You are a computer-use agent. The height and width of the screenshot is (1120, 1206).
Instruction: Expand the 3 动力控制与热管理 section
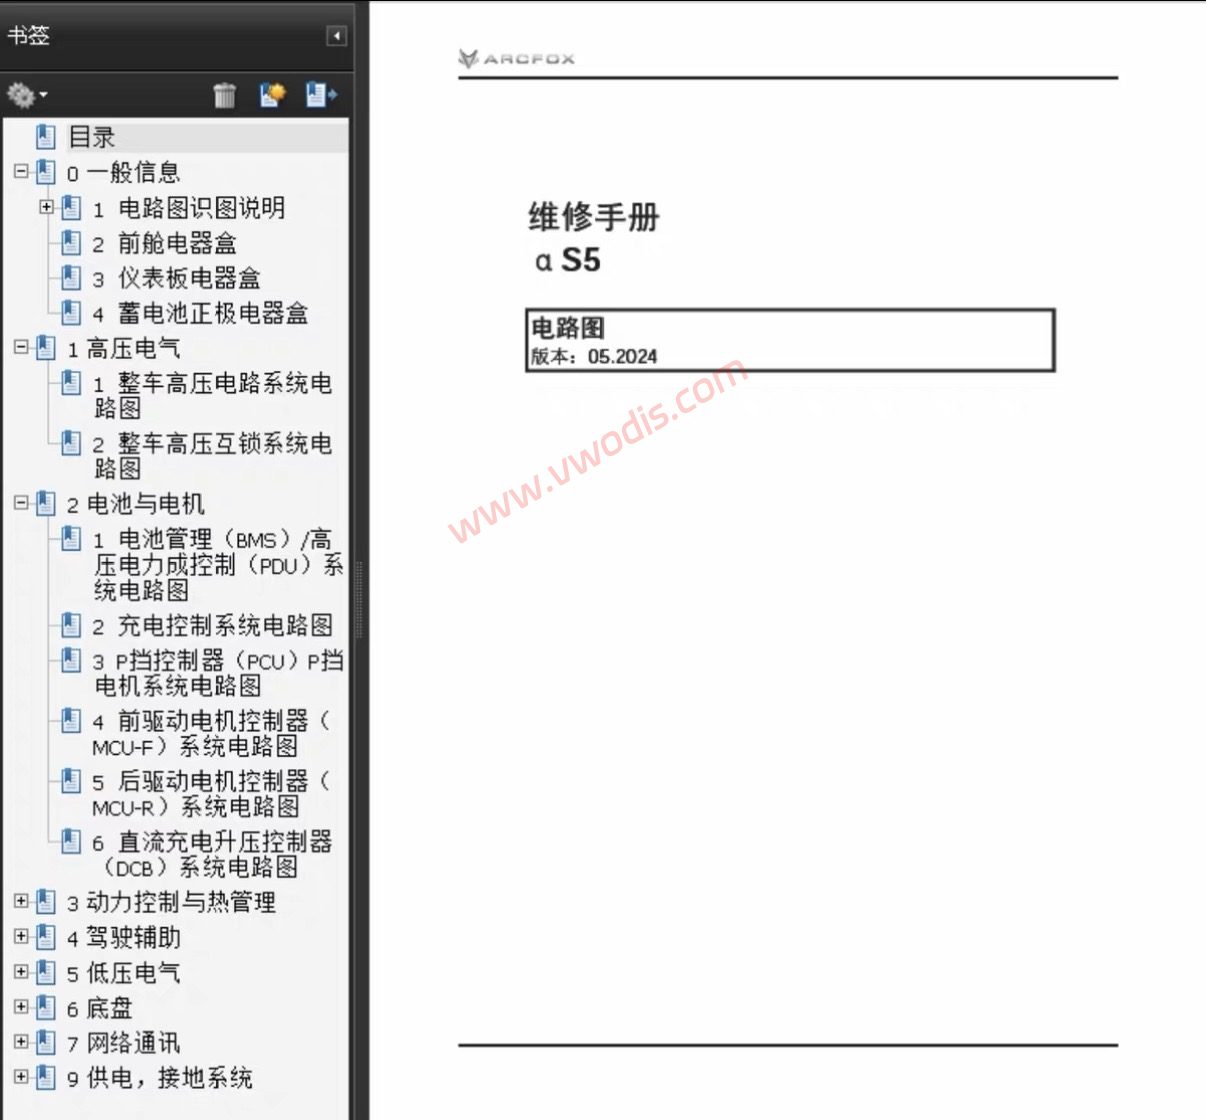pyautogui.click(x=21, y=902)
